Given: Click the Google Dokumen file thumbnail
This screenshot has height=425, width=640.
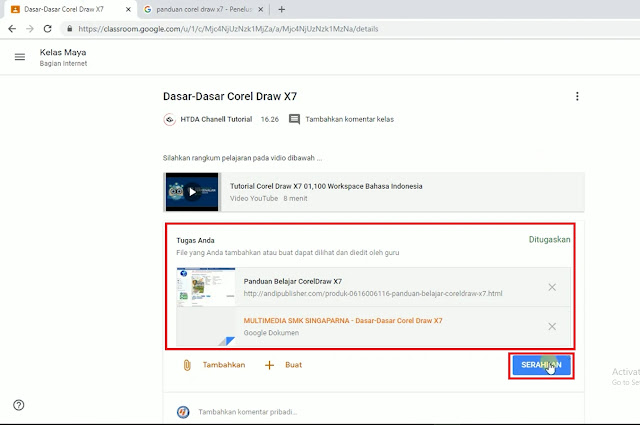Looking at the screenshot, I should pyautogui.click(x=206, y=327).
